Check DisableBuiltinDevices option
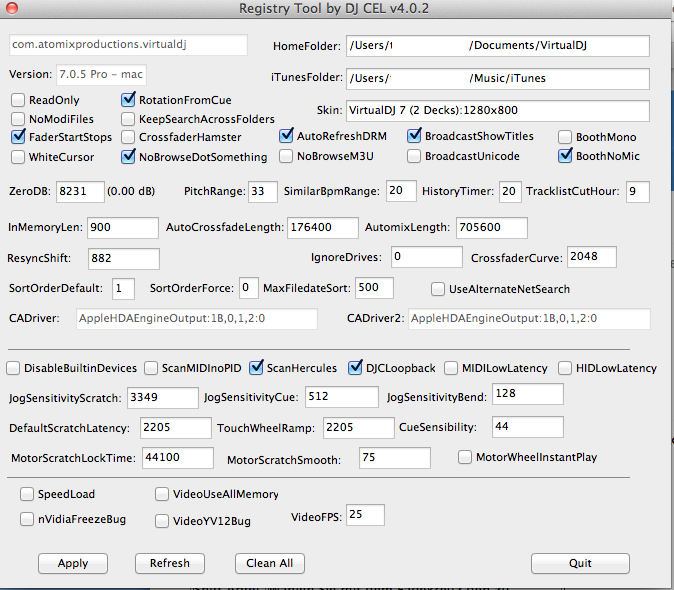This screenshot has height=590, width=674. (x=13, y=368)
